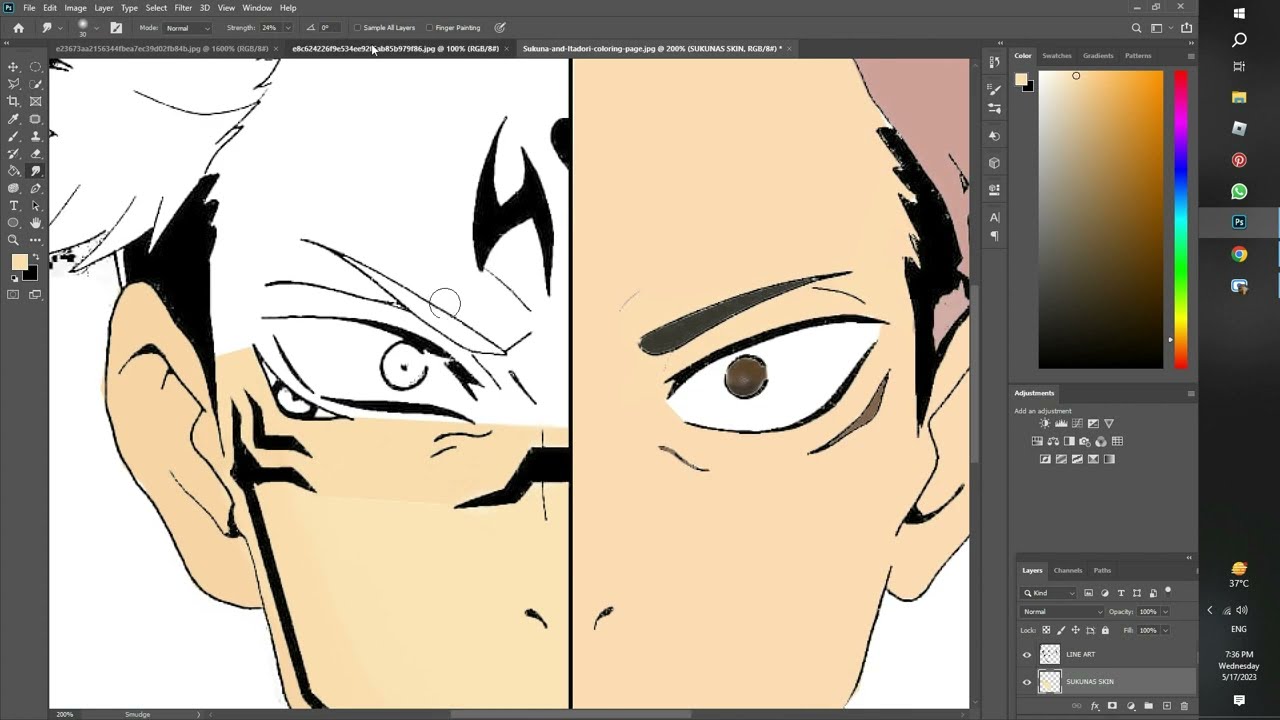Create a new layer

tap(1167, 706)
